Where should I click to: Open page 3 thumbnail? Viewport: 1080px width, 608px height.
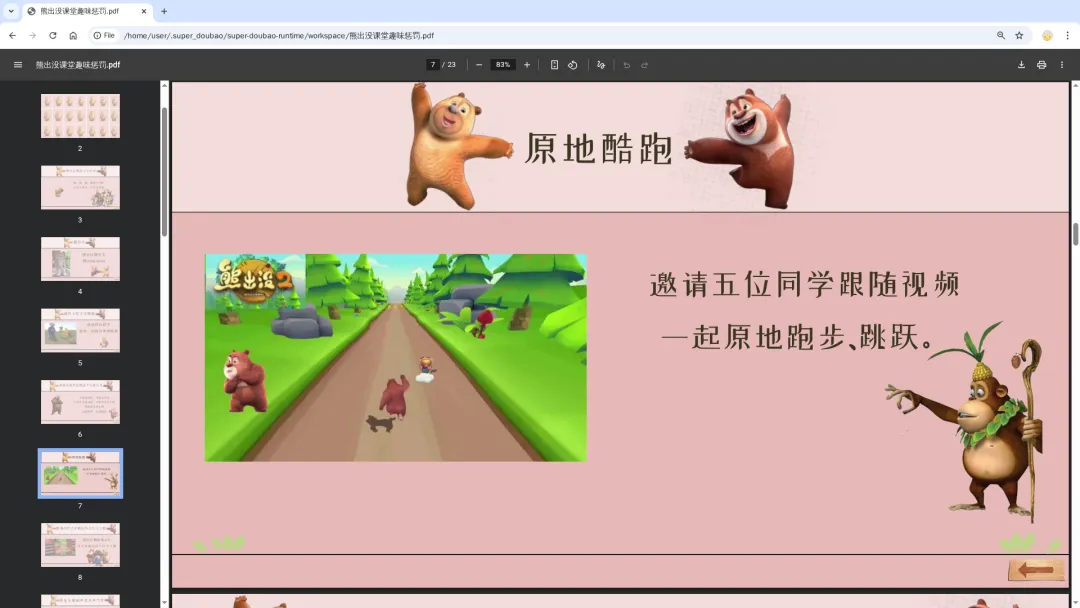[80, 187]
